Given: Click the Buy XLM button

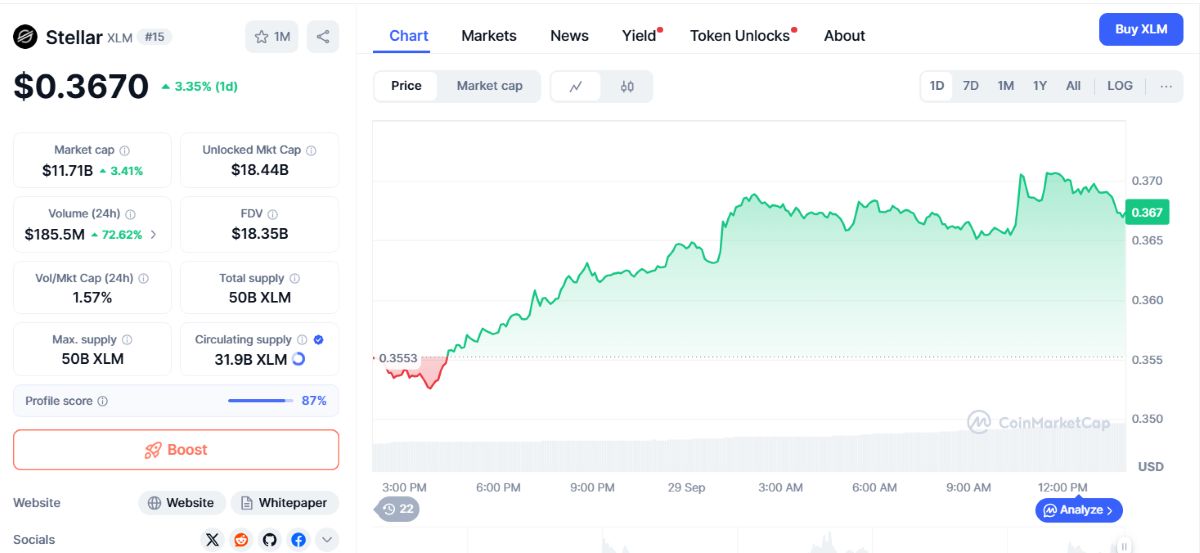Looking at the screenshot, I should (x=1141, y=30).
